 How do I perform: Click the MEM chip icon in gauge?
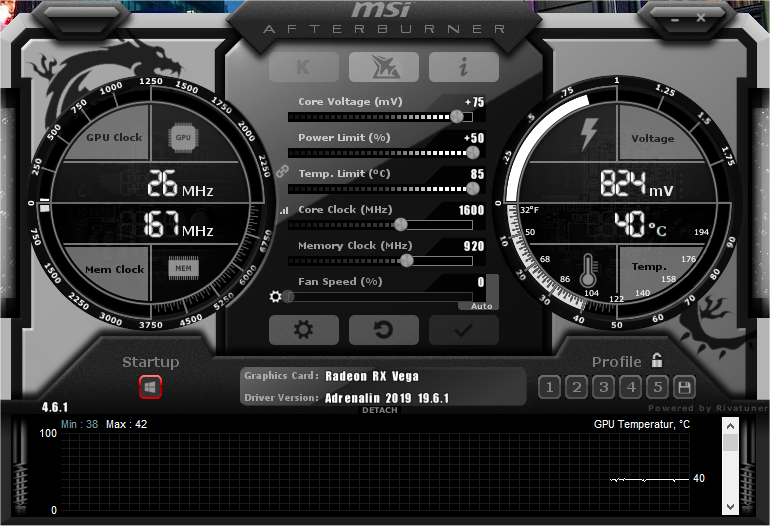pyautogui.click(x=184, y=268)
